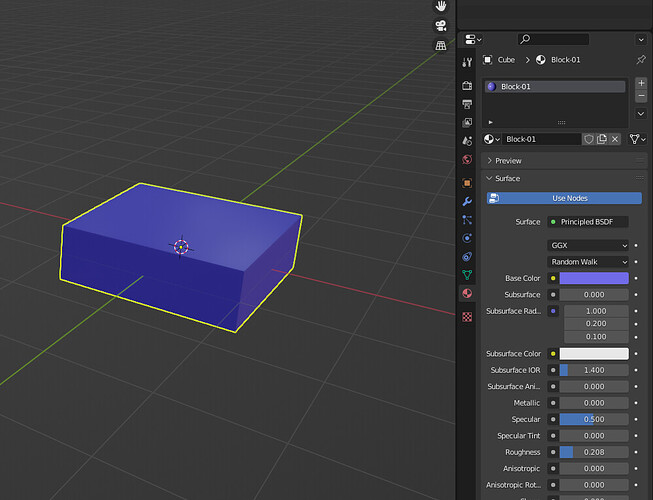This screenshot has width=653, height=500.
Task: Open the Particles properties tab
Action: [467, 220]
